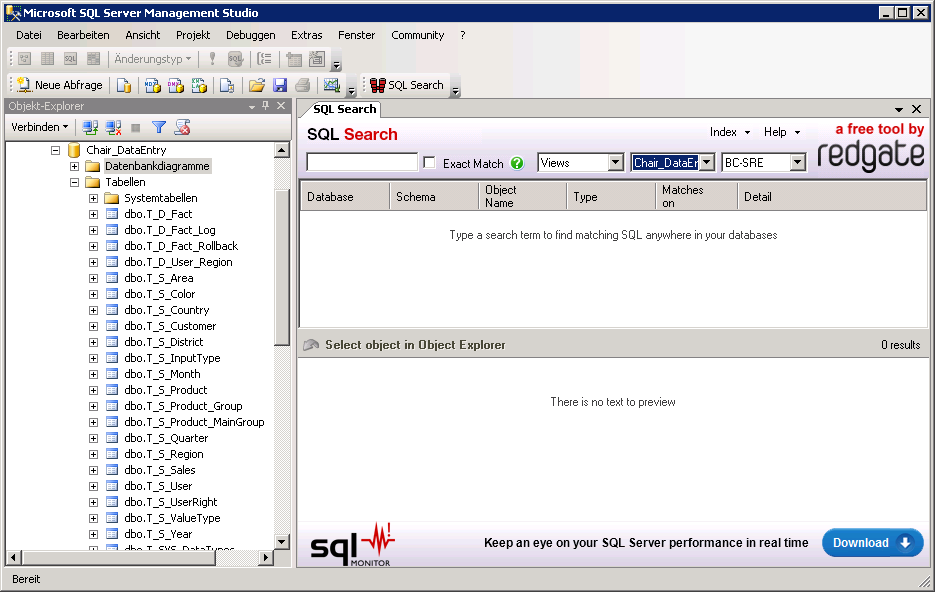This screenshot has width=935, height=592.
Task: Click disconnect icon in Object Explorer
Action: (113, 127)
